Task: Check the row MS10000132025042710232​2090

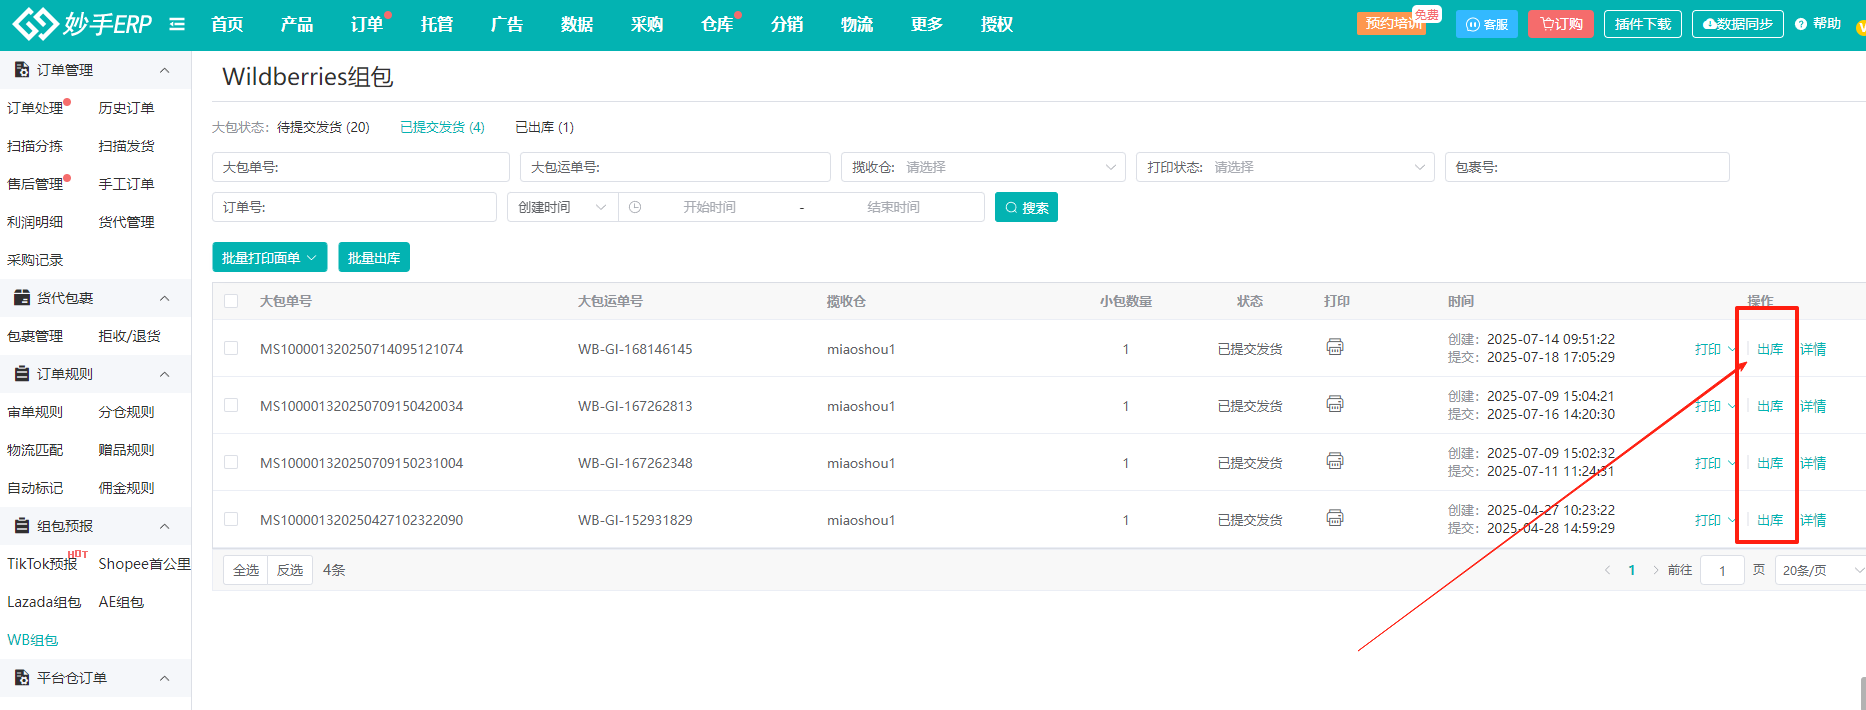Action: point(231,519)
